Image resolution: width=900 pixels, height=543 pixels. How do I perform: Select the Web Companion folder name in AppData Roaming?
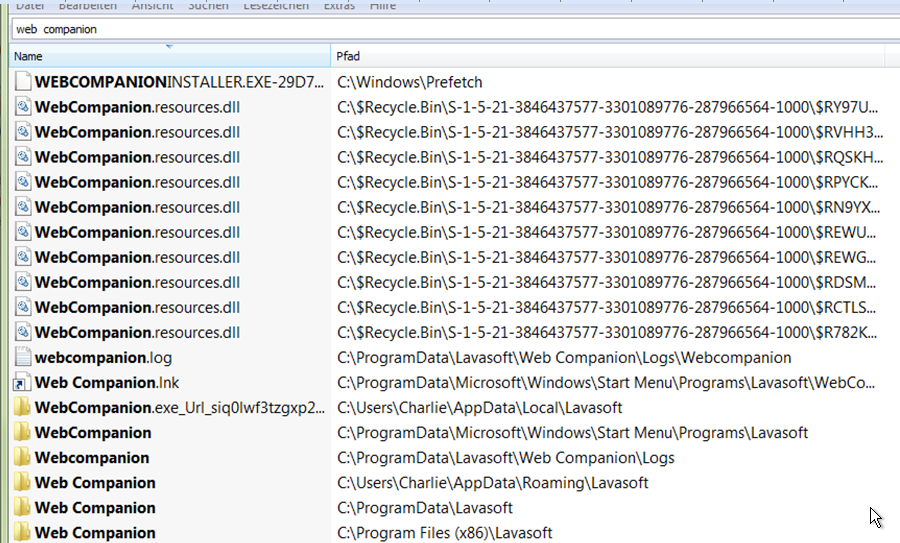pos(95,483)
